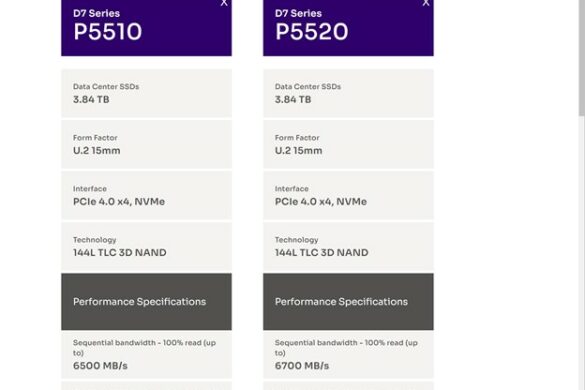Select P5520 sequential read 6700 MB/s cell
The height and width of the screenshot is (390, 585).
click(348, 355)
